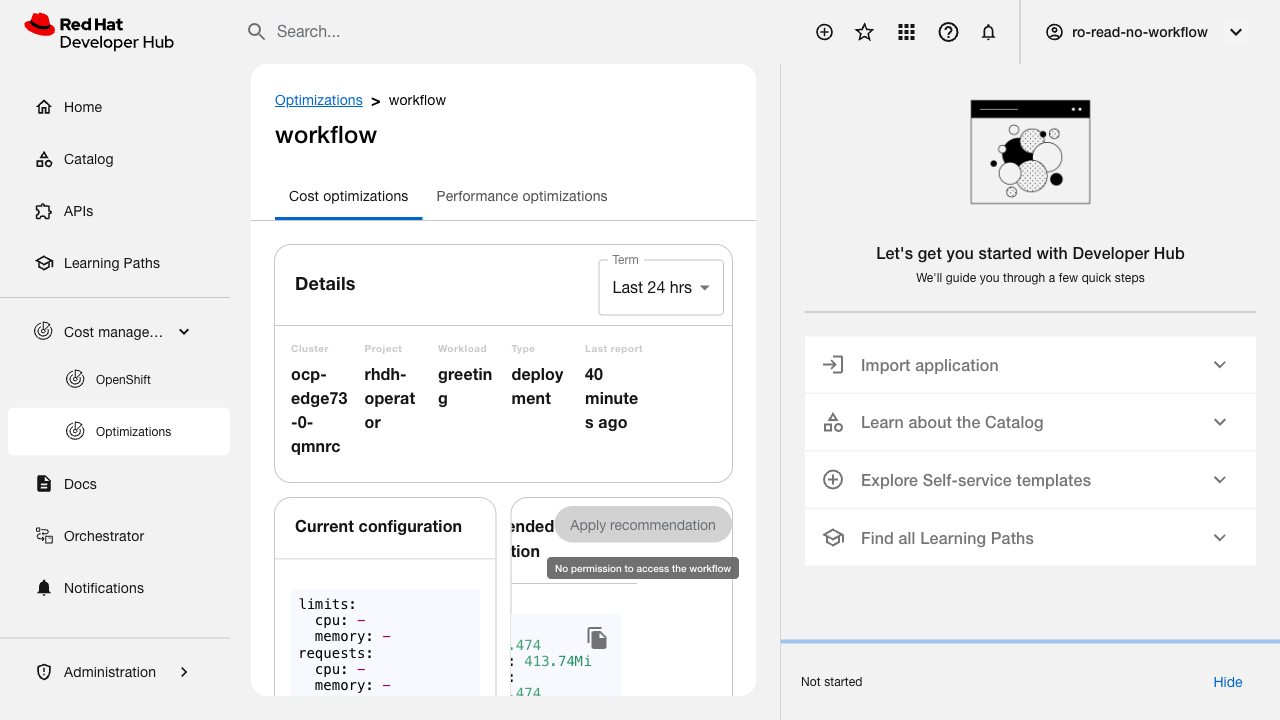Click the Docs document icon

[x=44, y=484]
